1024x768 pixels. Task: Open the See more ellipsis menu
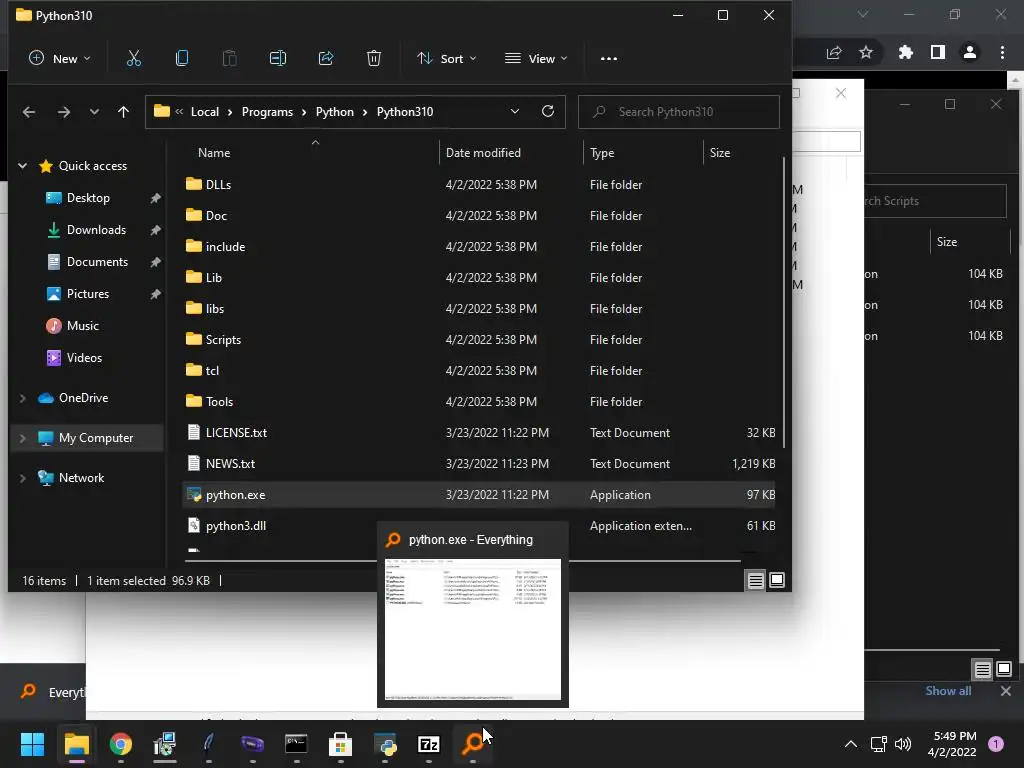pyautogui.click(x=609, y=59)
